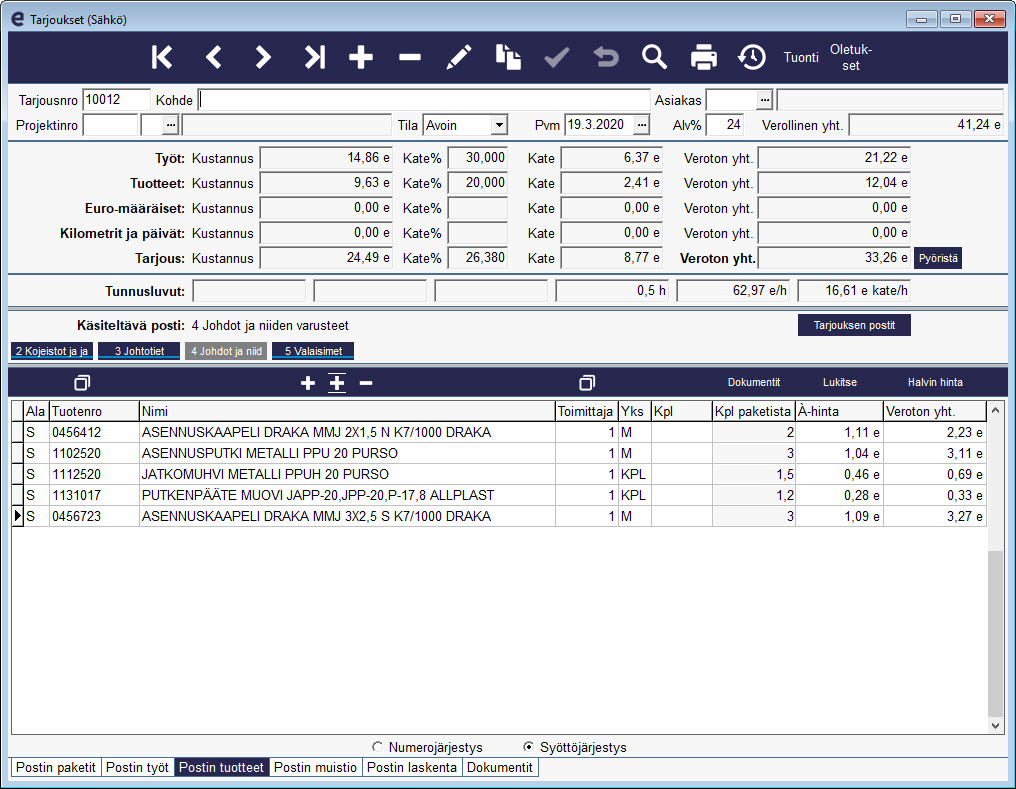
Task: Click scrollbar down arrow in product list
Action: [995, 726]
